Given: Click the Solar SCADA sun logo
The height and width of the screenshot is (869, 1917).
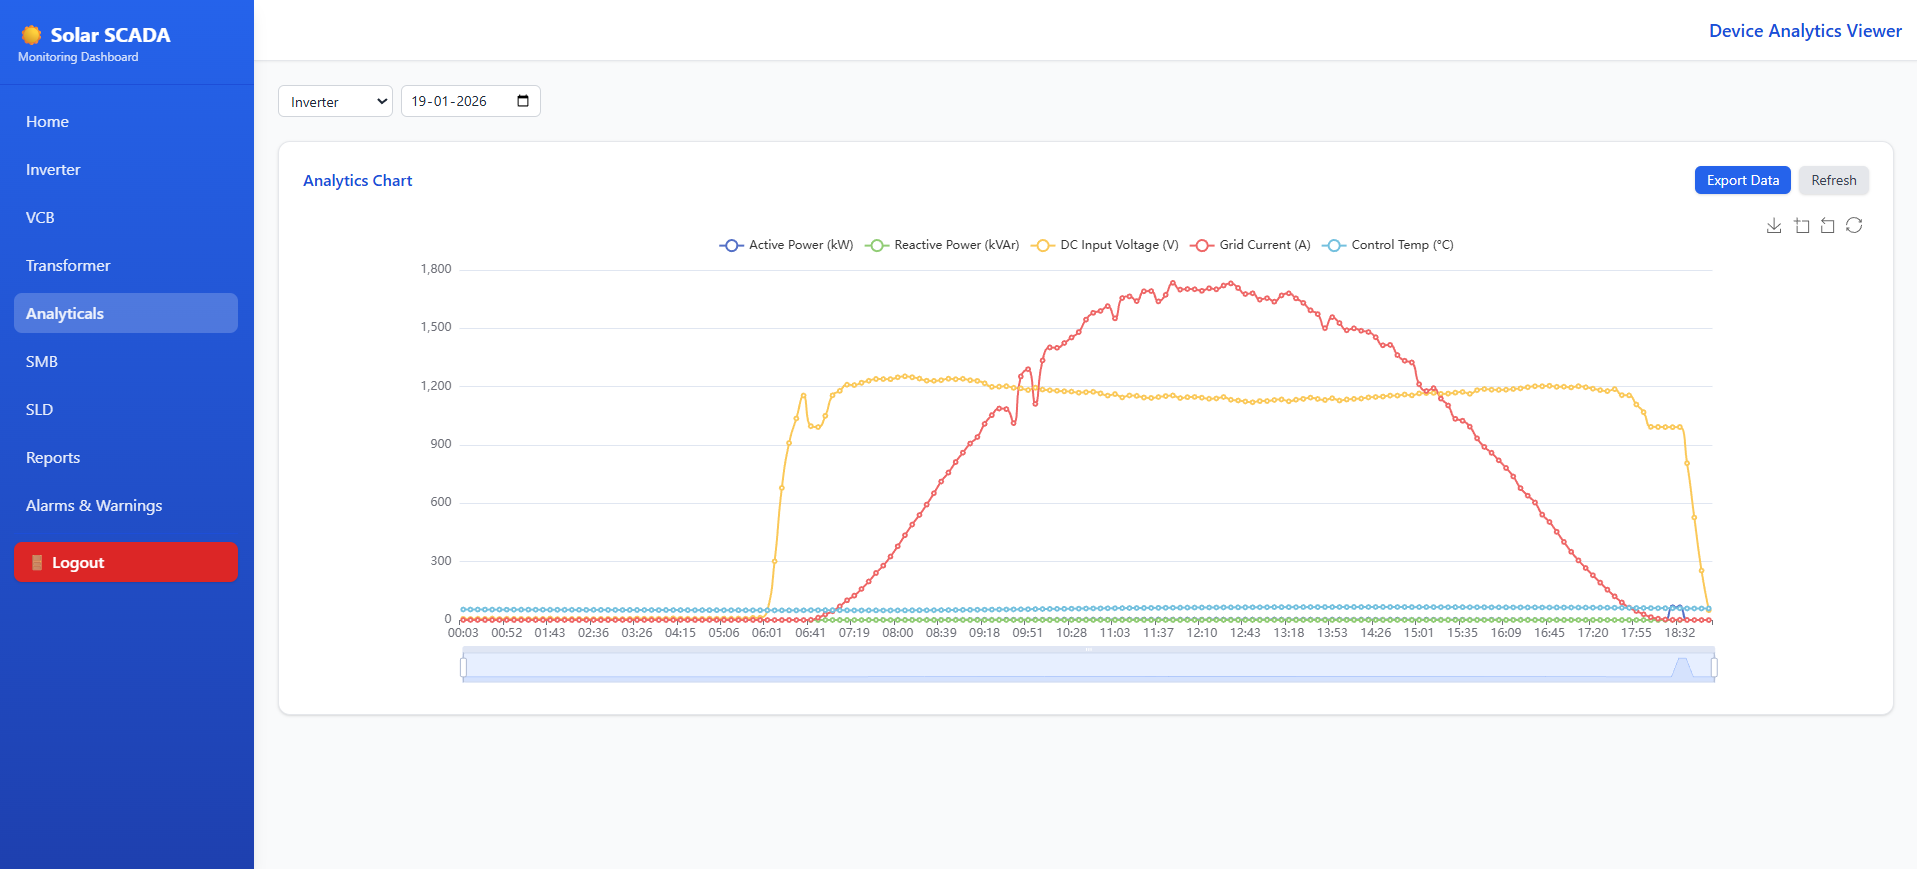Looking at the screenshot, I should 32,35.
